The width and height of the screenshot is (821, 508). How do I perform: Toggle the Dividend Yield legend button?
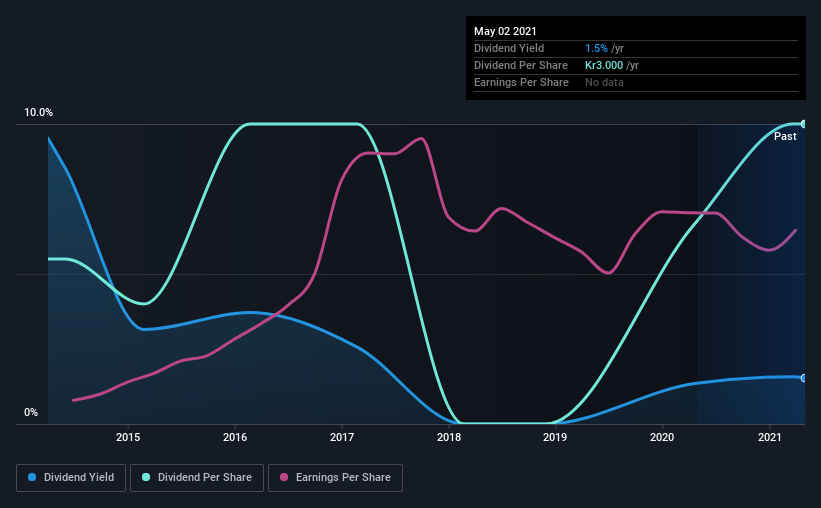click(x=71, y=478)
